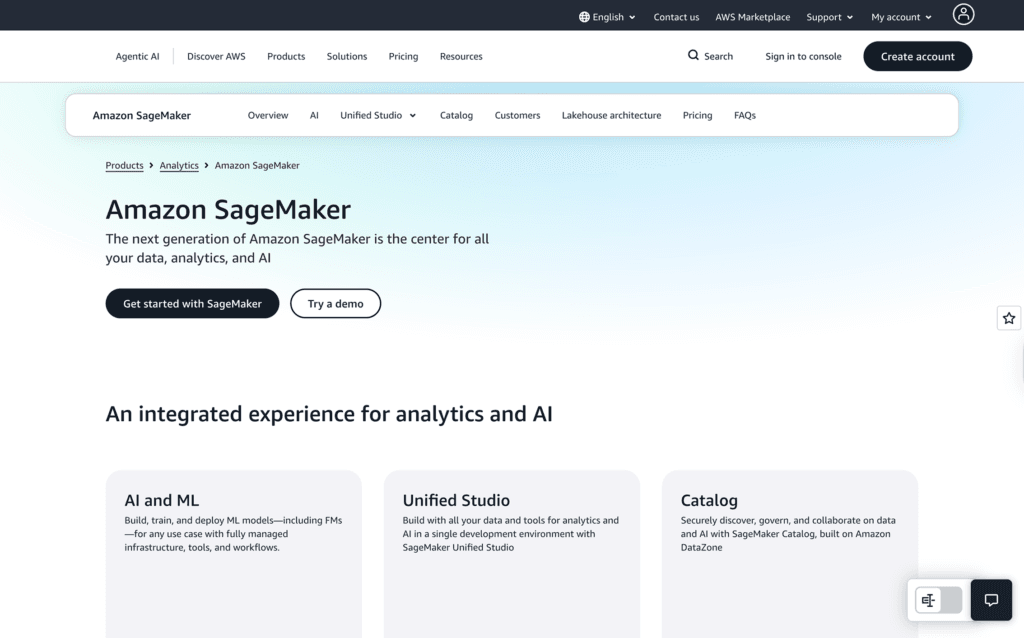
Task: Click the magnifying glass search icon
Action: tap(693, 56)
